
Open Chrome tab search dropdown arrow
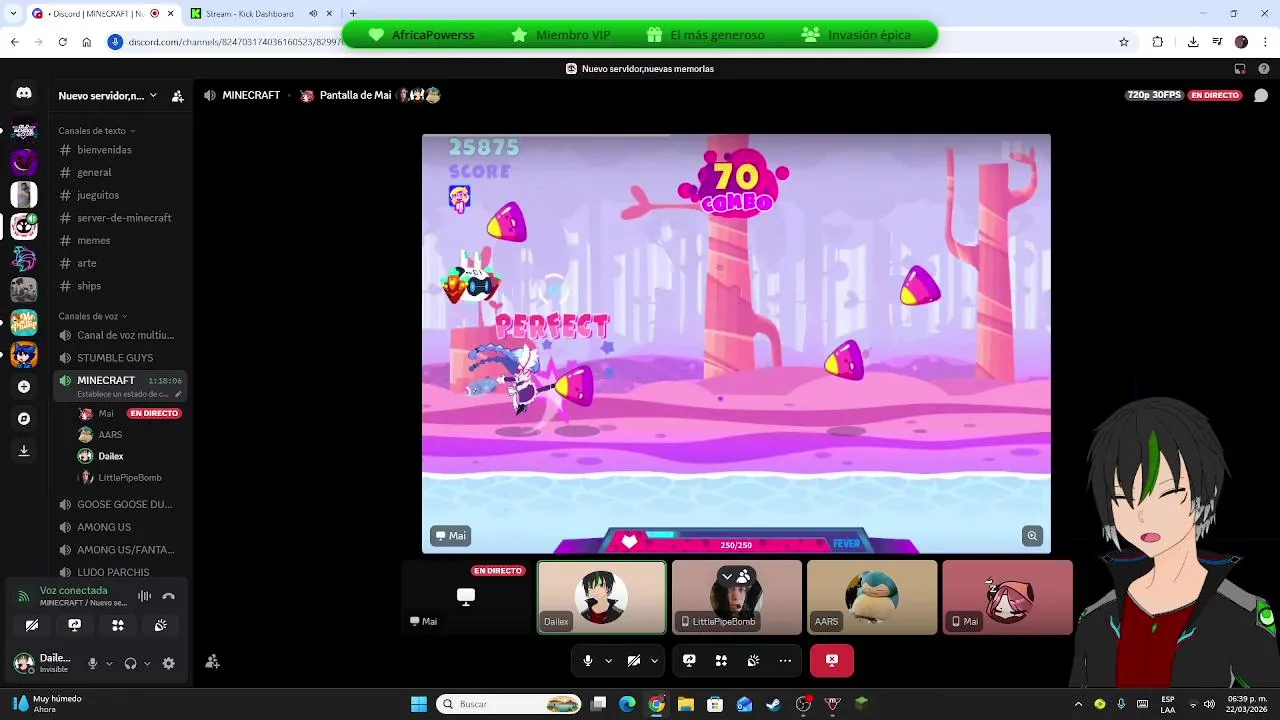13,14
